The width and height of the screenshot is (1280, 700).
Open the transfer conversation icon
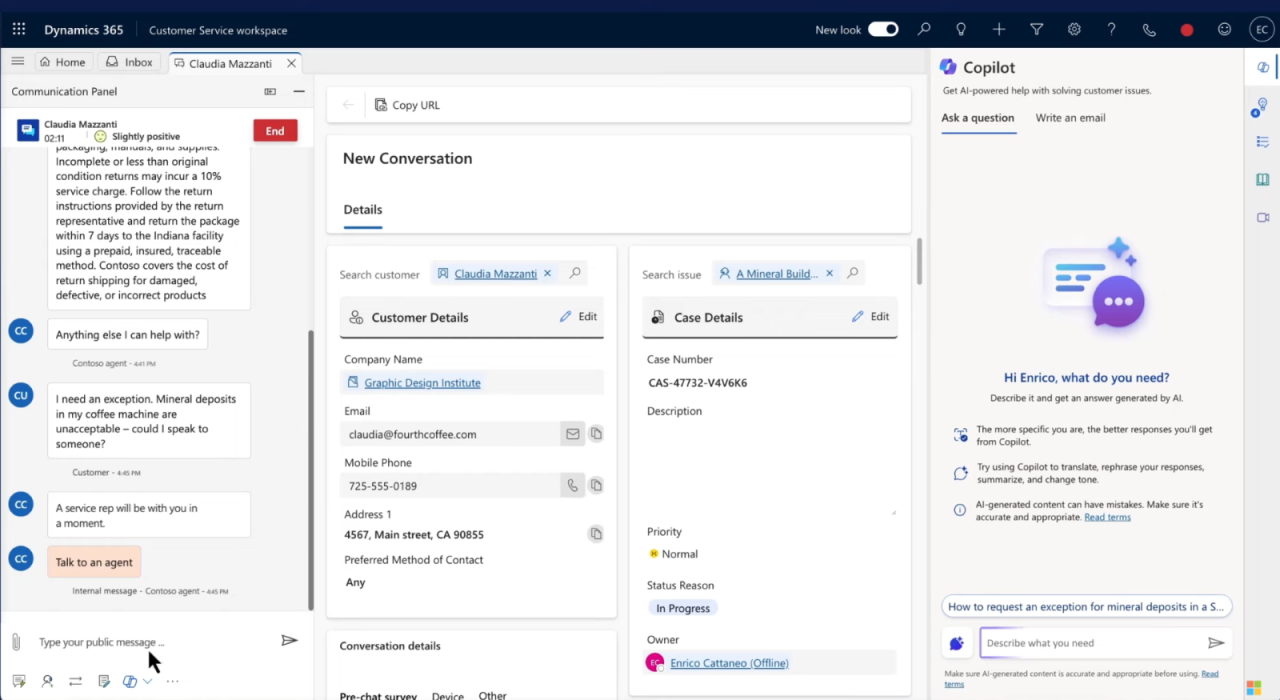[x=75, y=681]
